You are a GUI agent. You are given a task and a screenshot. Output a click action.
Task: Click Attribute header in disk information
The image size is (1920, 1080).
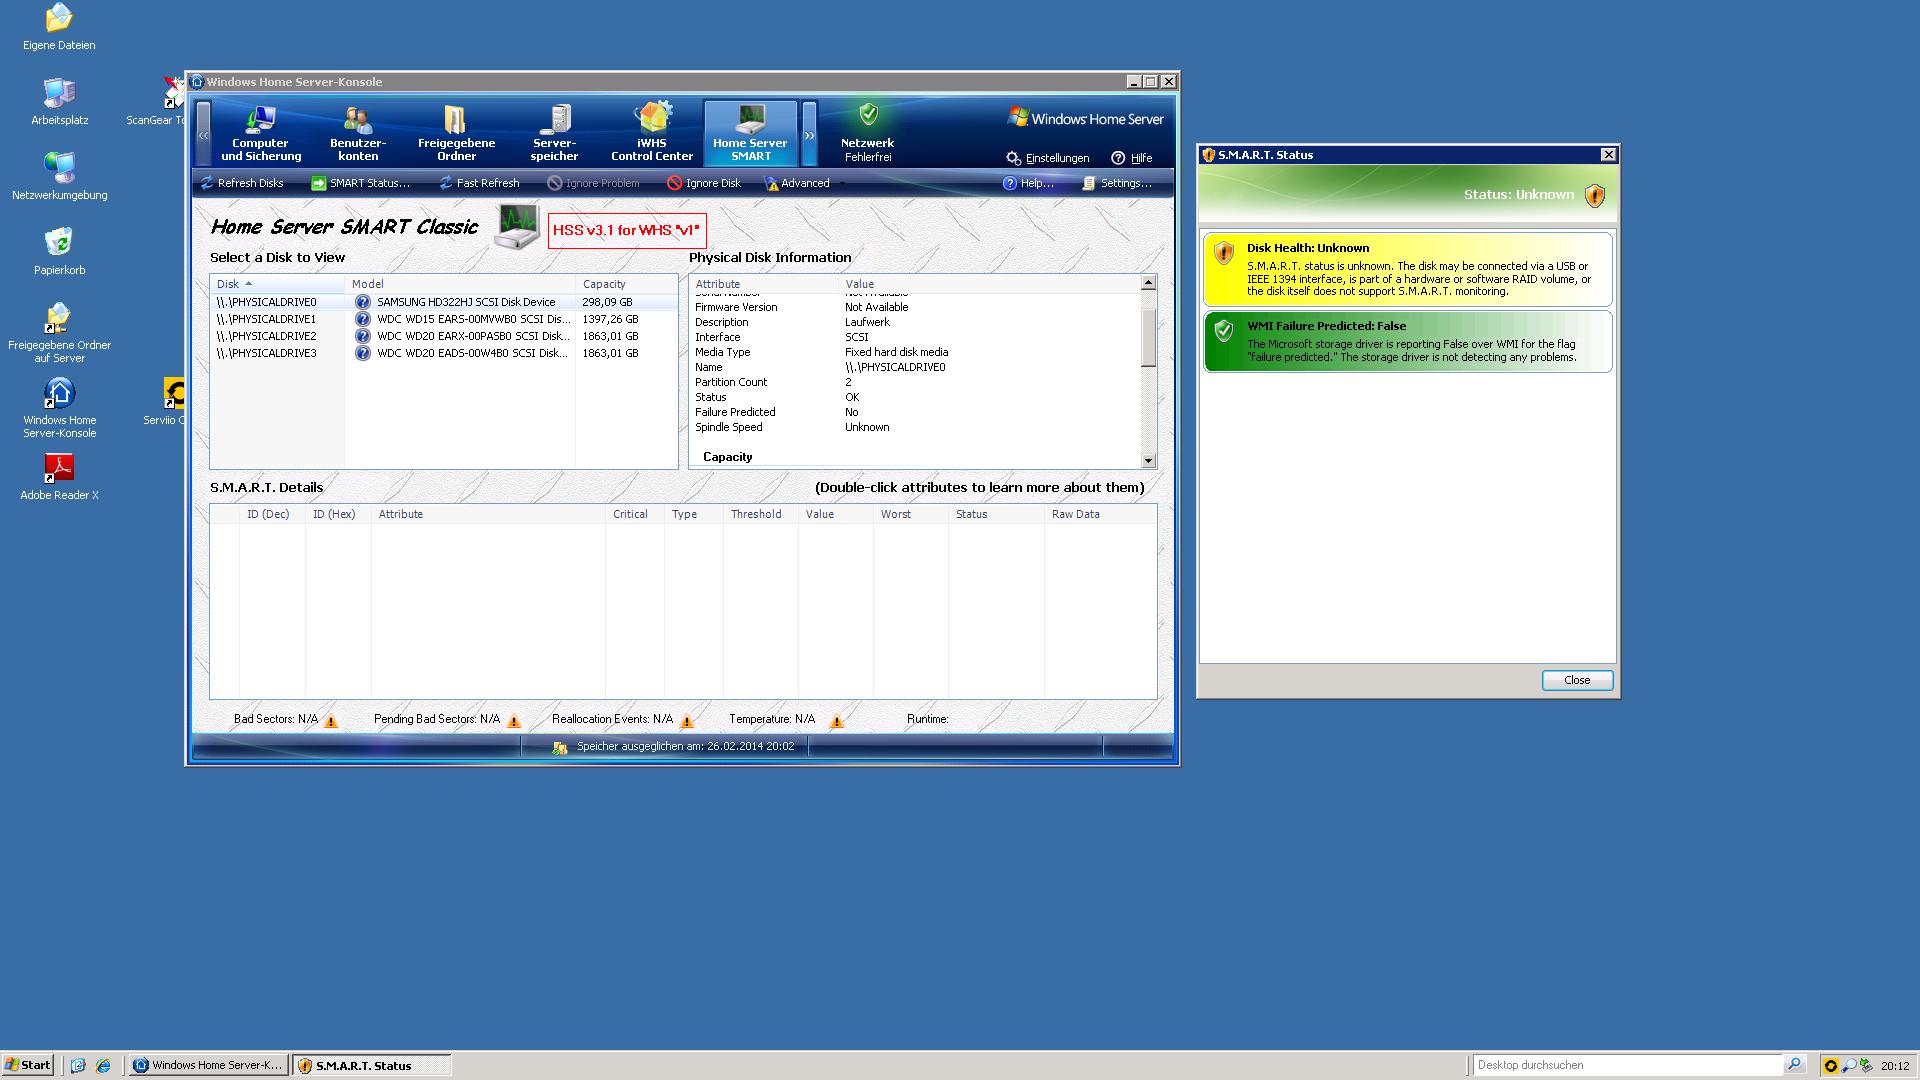pyautogui.click(x=764, y=284)
